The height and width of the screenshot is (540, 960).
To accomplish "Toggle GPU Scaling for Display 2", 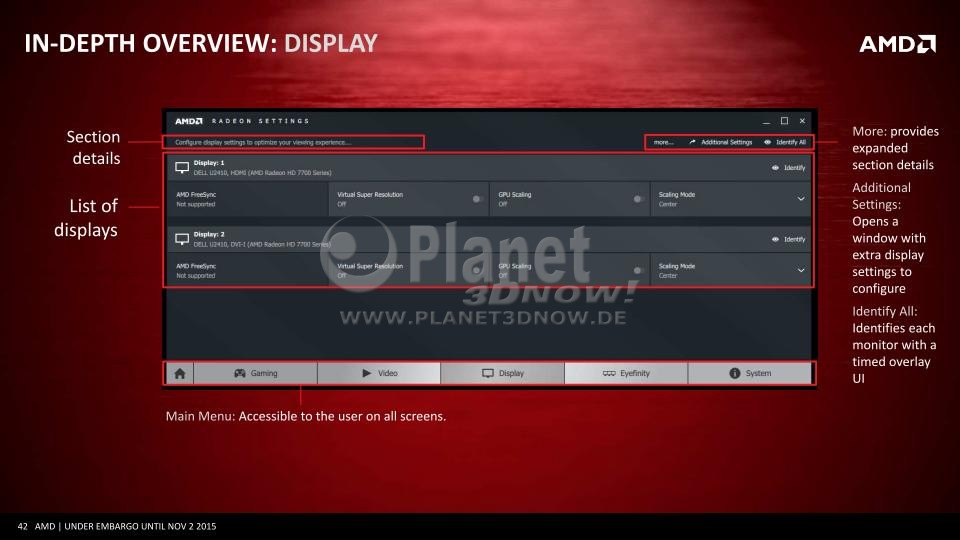I will 638,270.
